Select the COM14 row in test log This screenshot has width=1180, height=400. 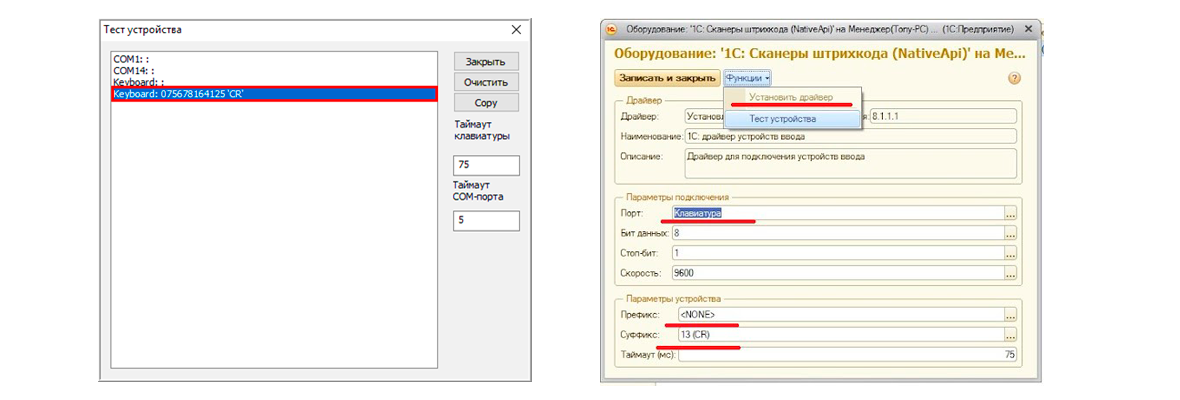[274, 69]
